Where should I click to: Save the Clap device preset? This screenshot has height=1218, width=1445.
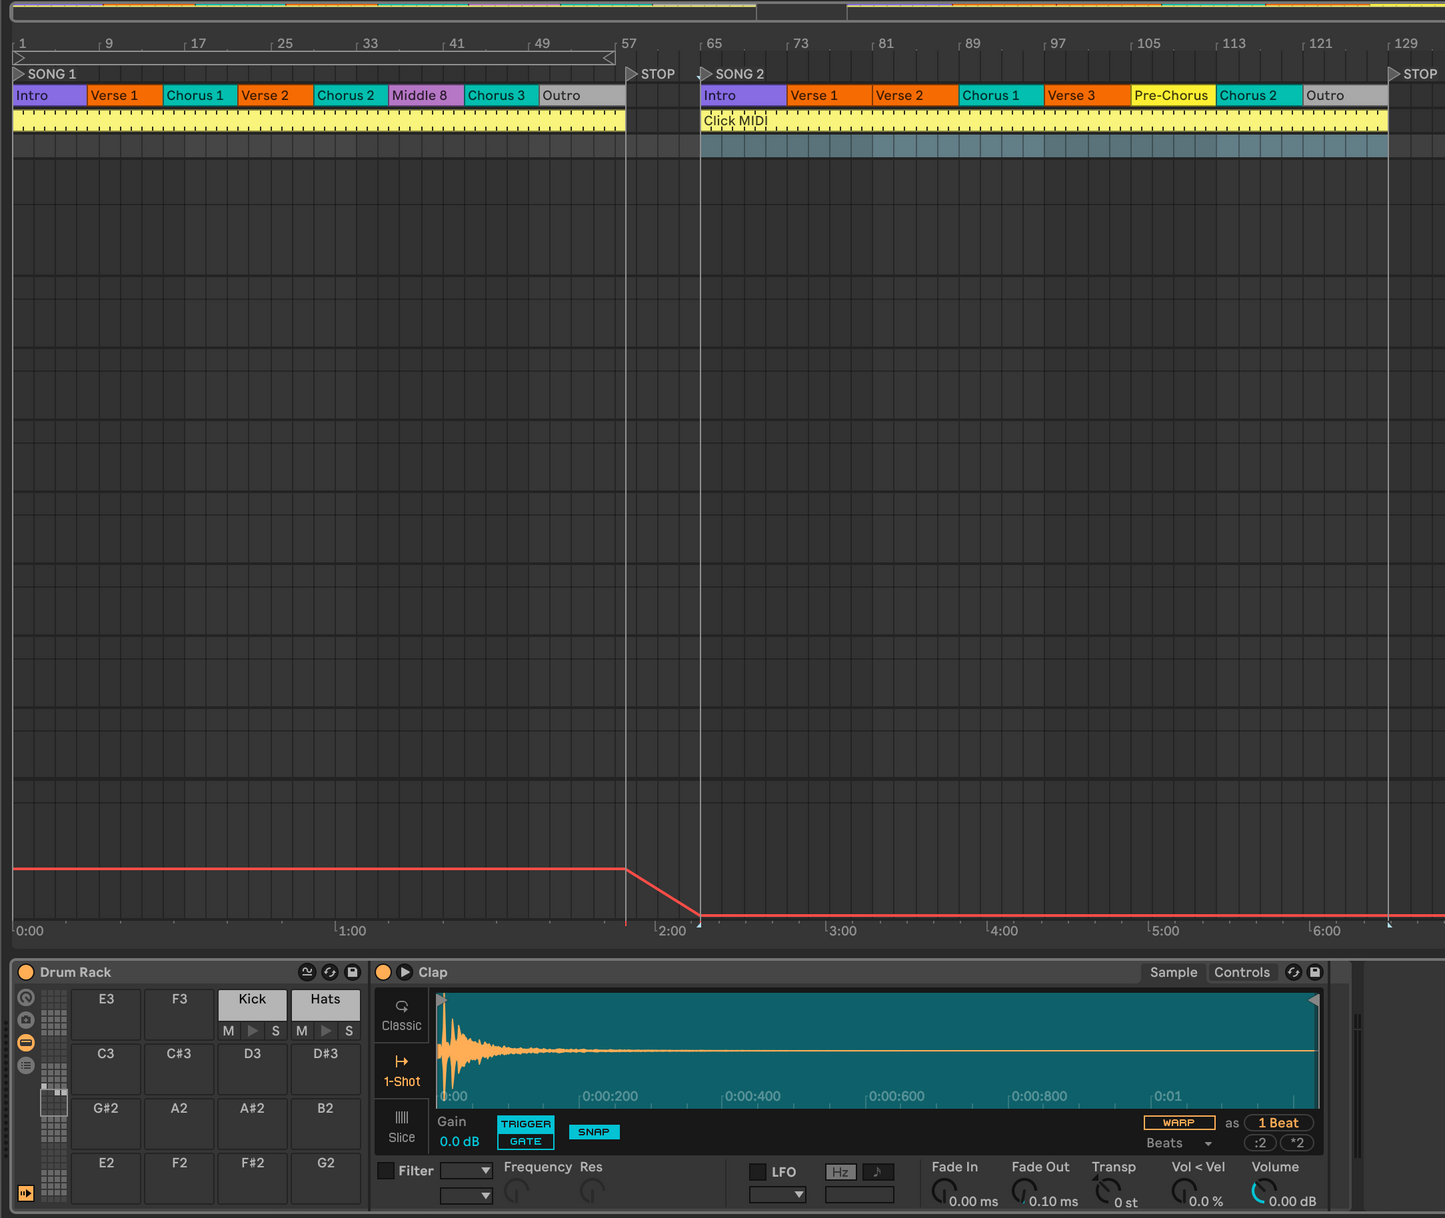[1315, 972]
